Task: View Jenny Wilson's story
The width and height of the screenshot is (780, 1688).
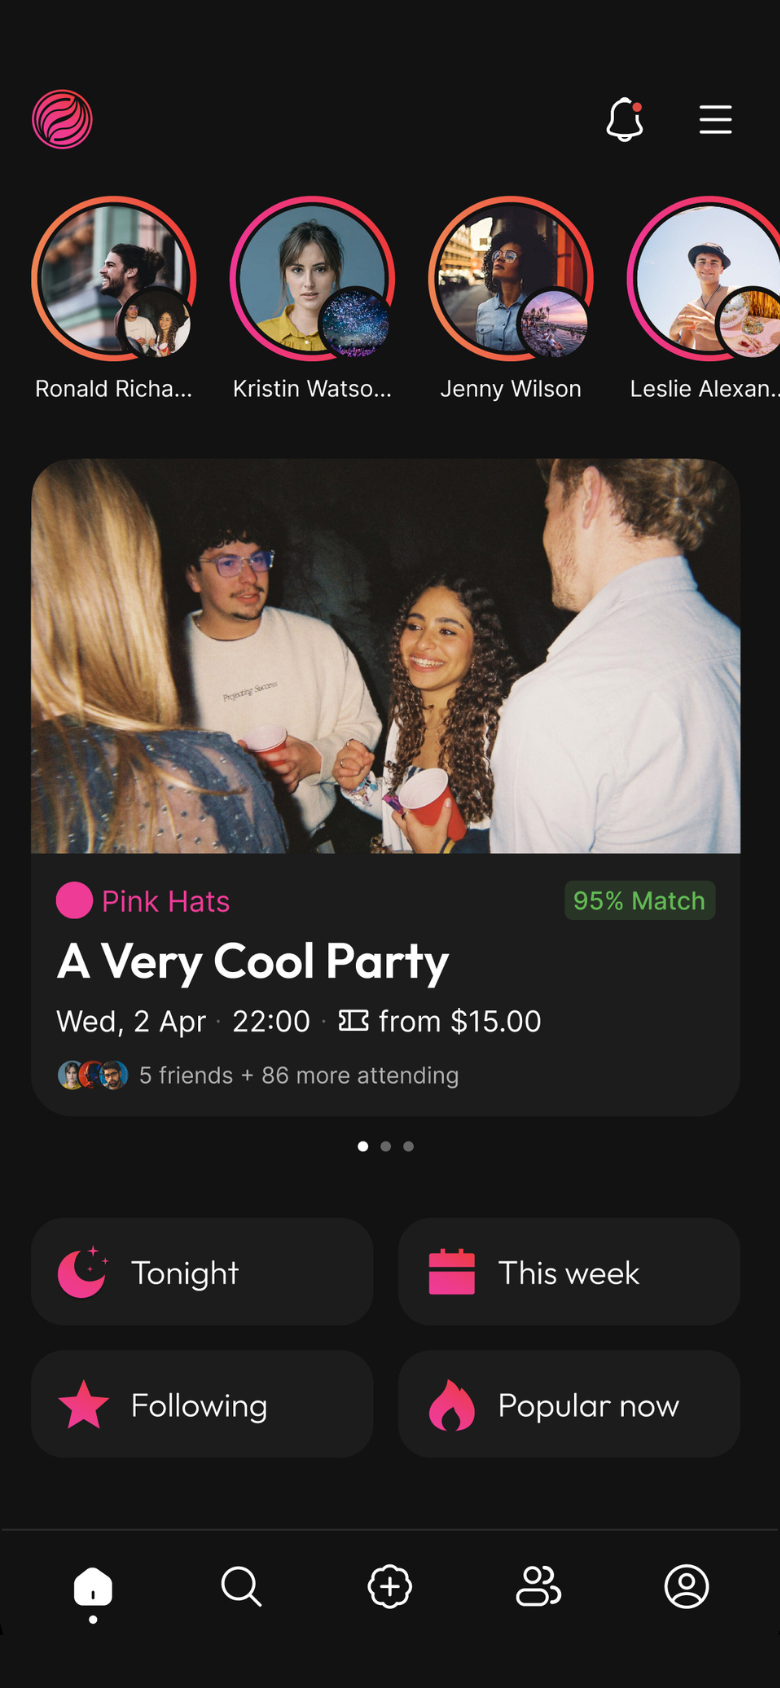Action: 511,279
